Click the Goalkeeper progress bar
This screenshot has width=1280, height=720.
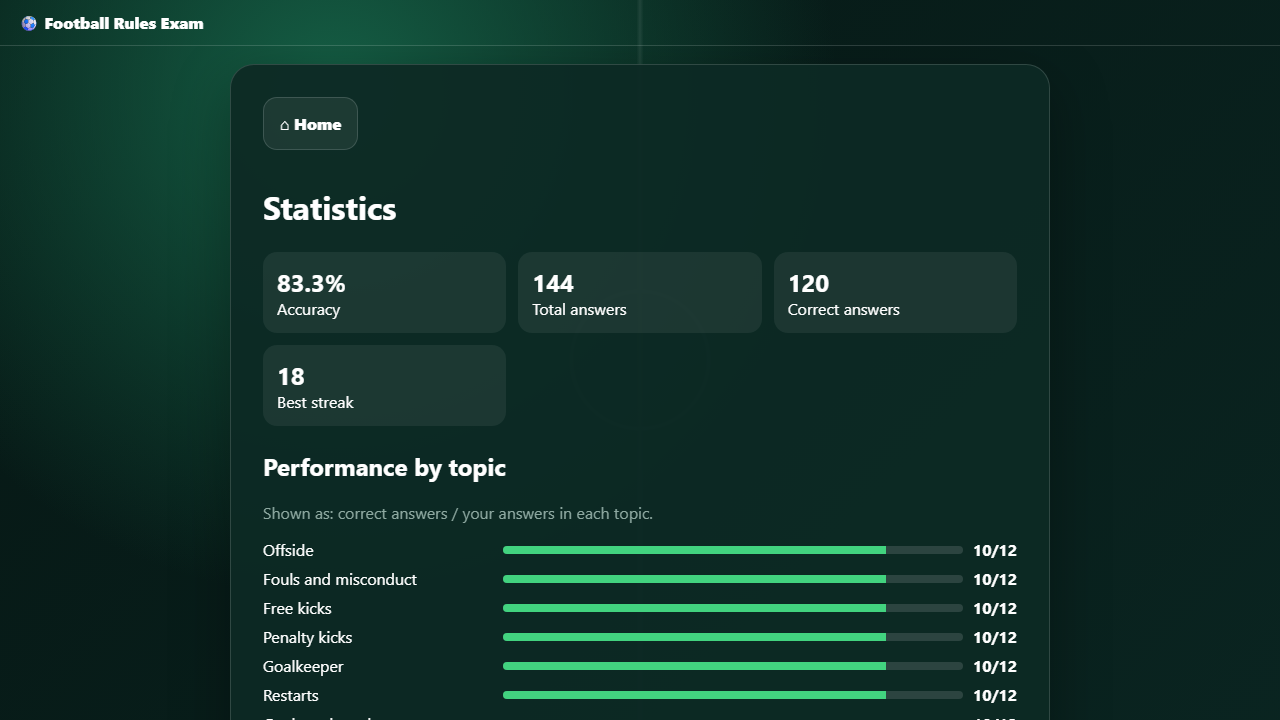733,666
